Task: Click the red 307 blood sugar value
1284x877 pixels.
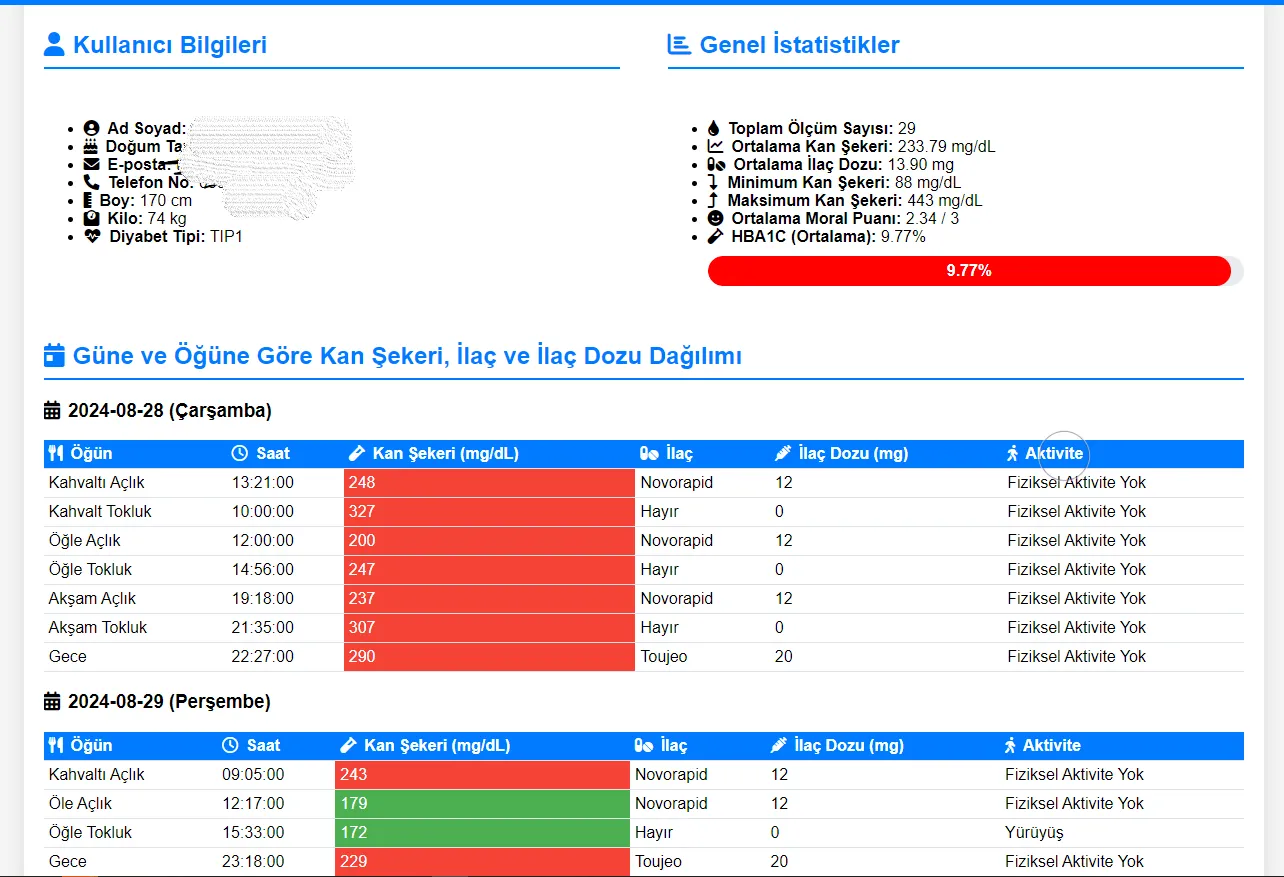Action: (x=362, y=628)
